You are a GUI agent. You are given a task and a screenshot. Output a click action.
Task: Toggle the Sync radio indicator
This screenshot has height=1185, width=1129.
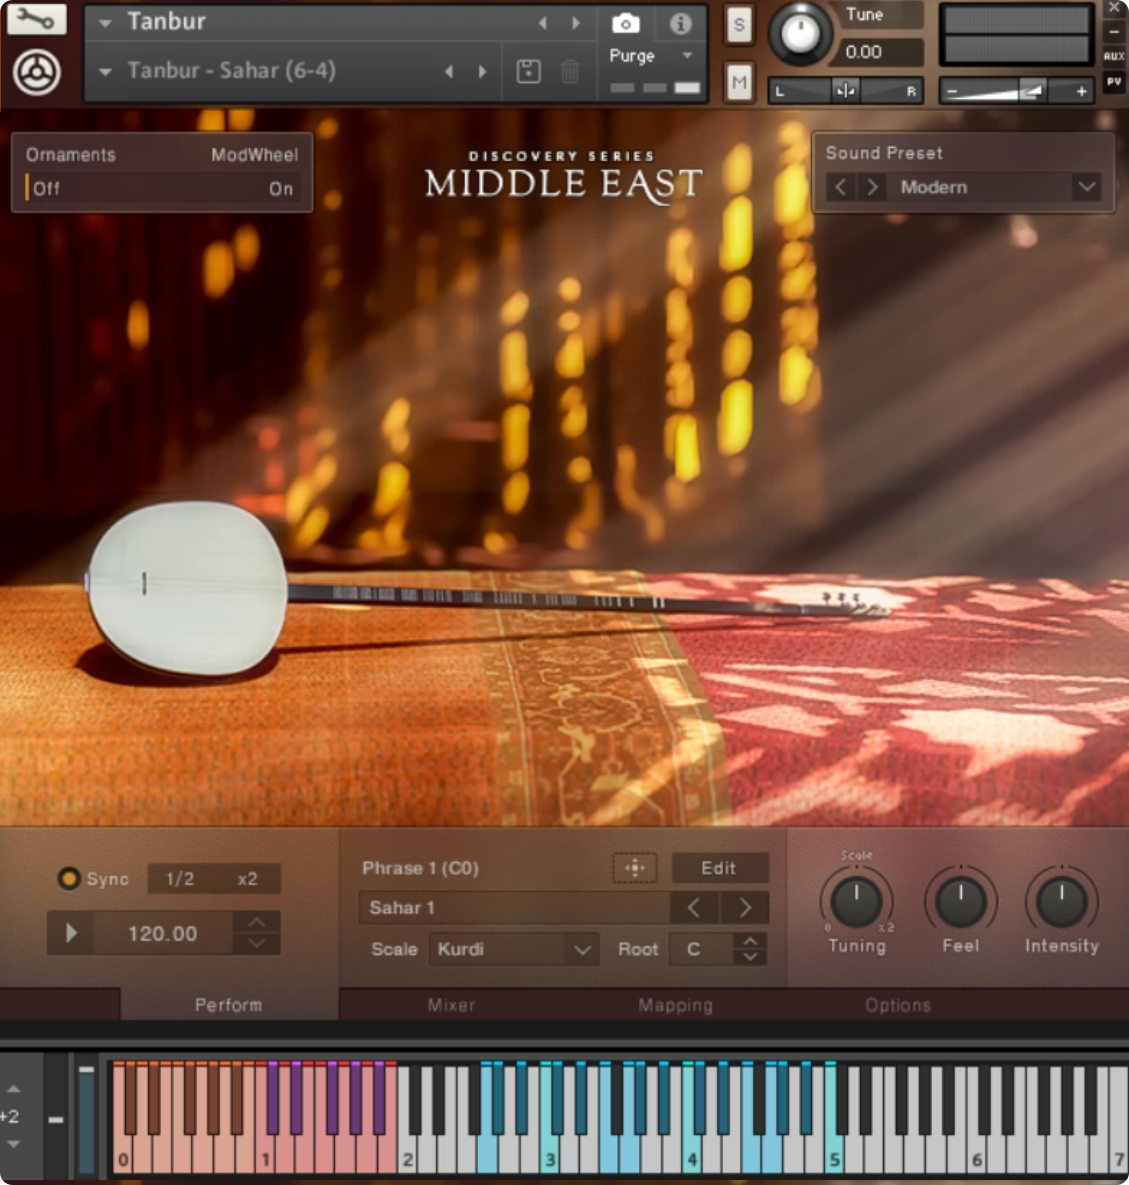coord(69,878)
